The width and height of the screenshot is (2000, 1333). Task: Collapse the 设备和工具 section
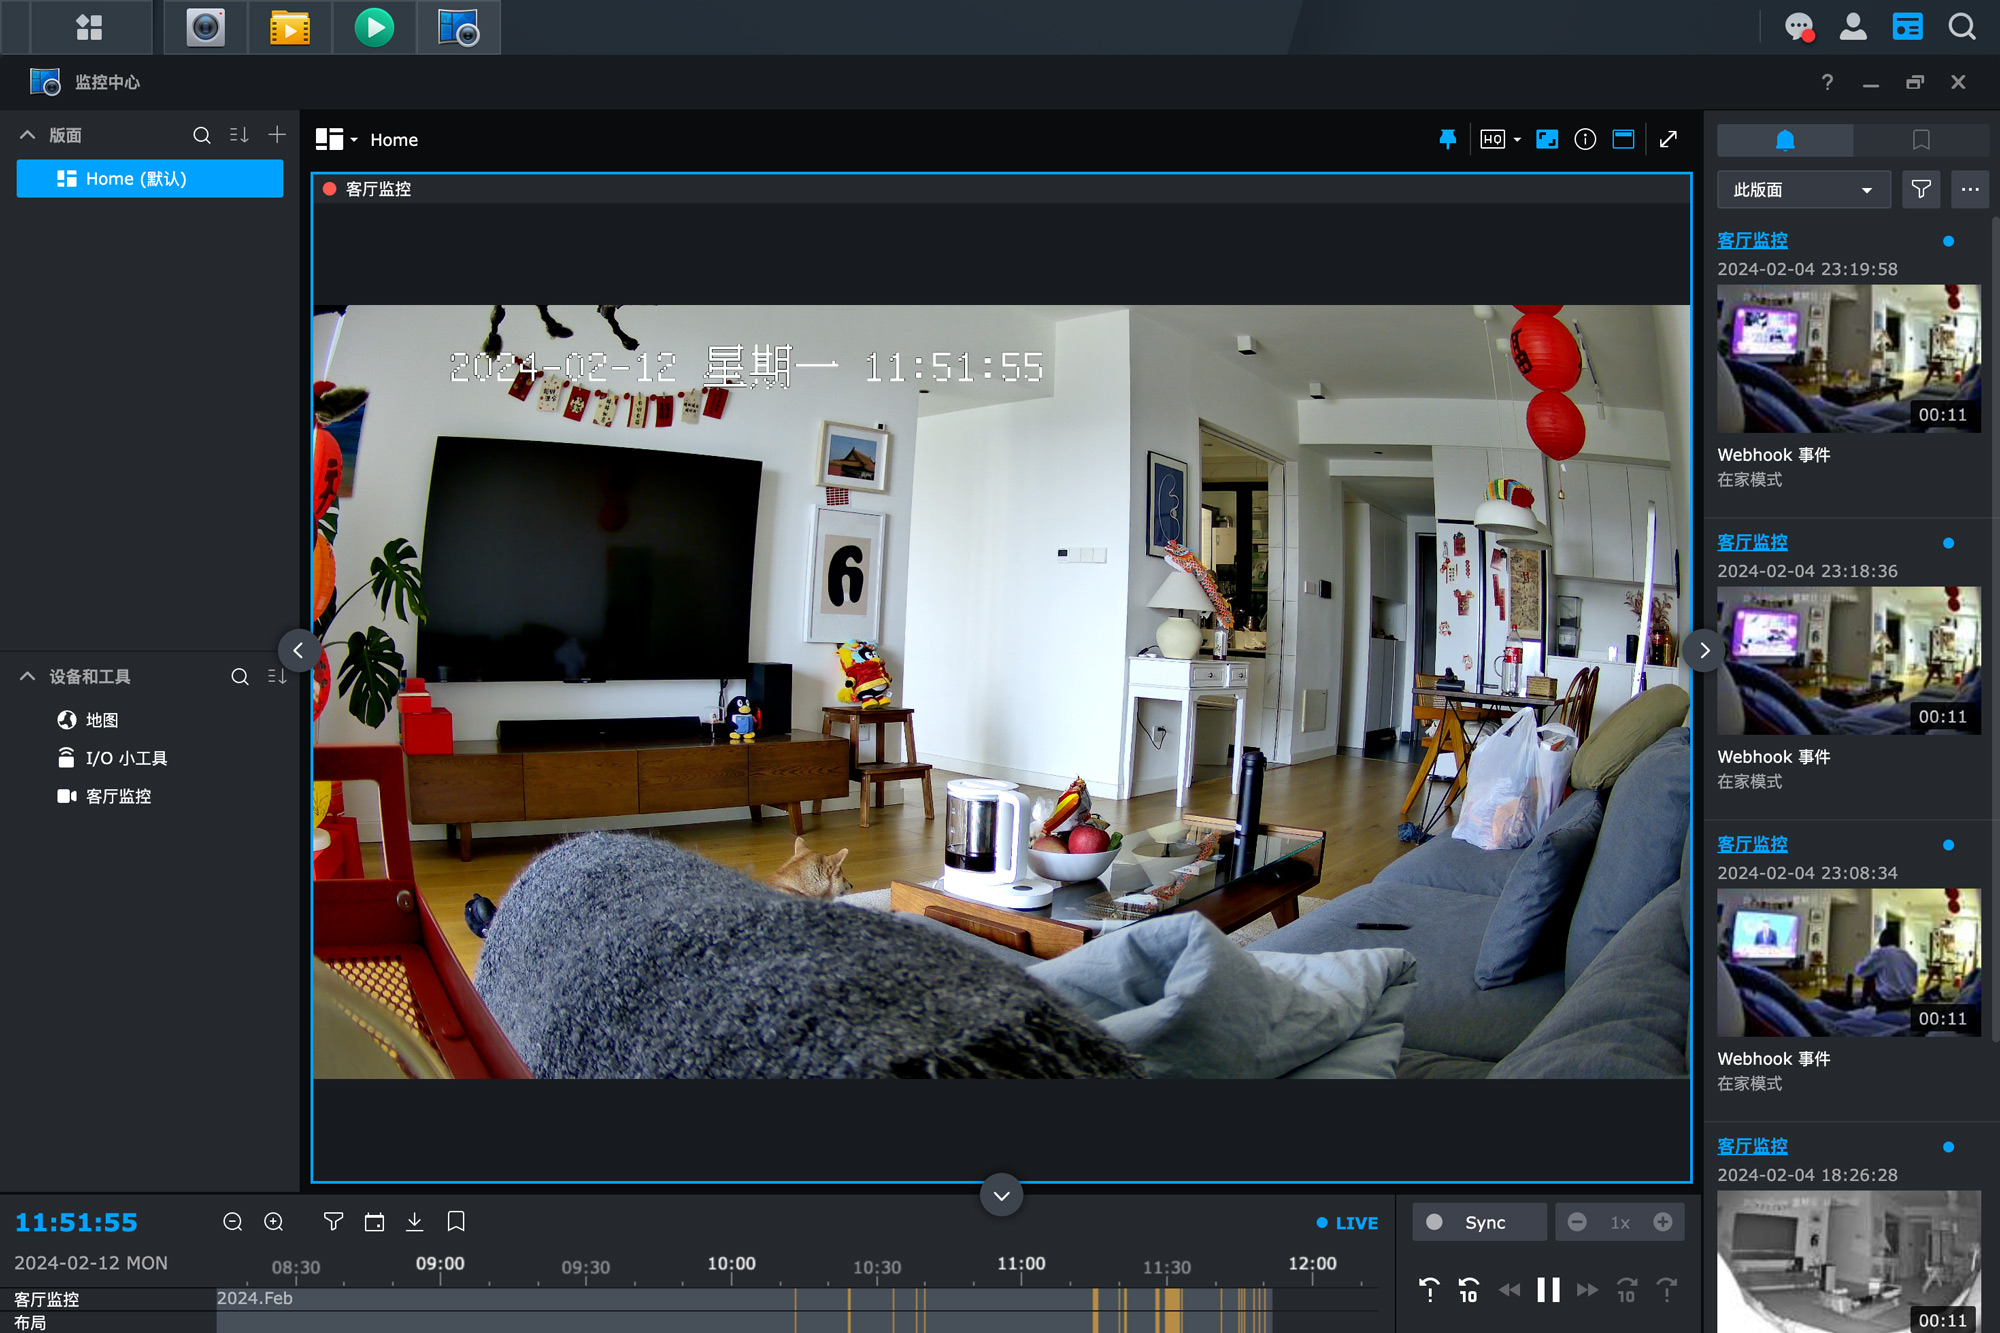[x=27, y=677]
